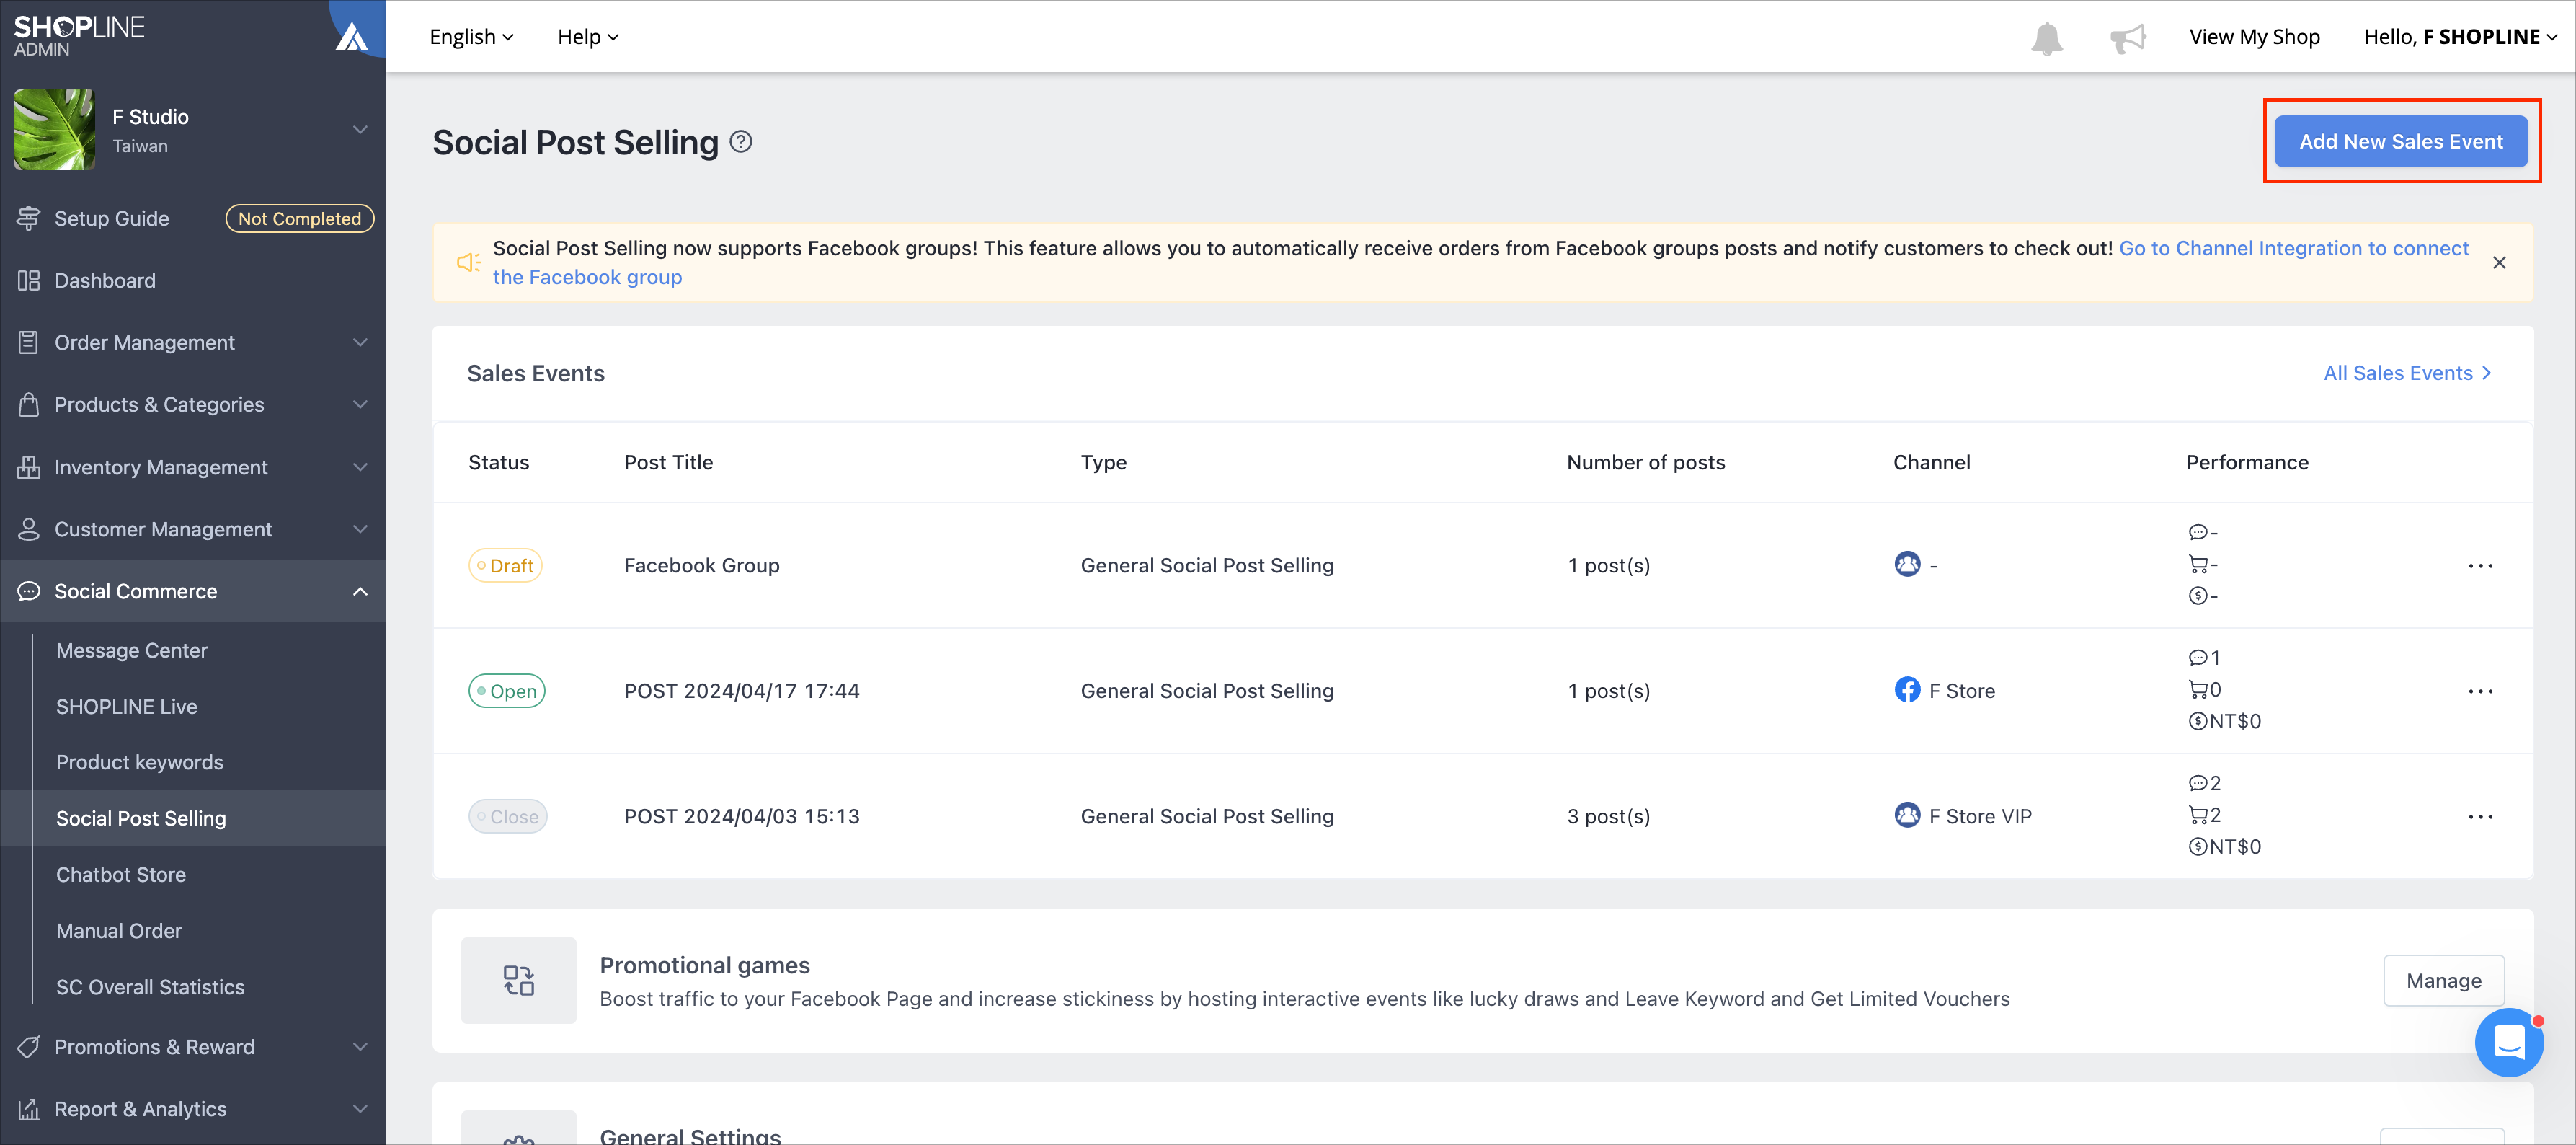Screen dimensions: 2576x1145
Task: Click the Performance column header
Action: 2247,462
